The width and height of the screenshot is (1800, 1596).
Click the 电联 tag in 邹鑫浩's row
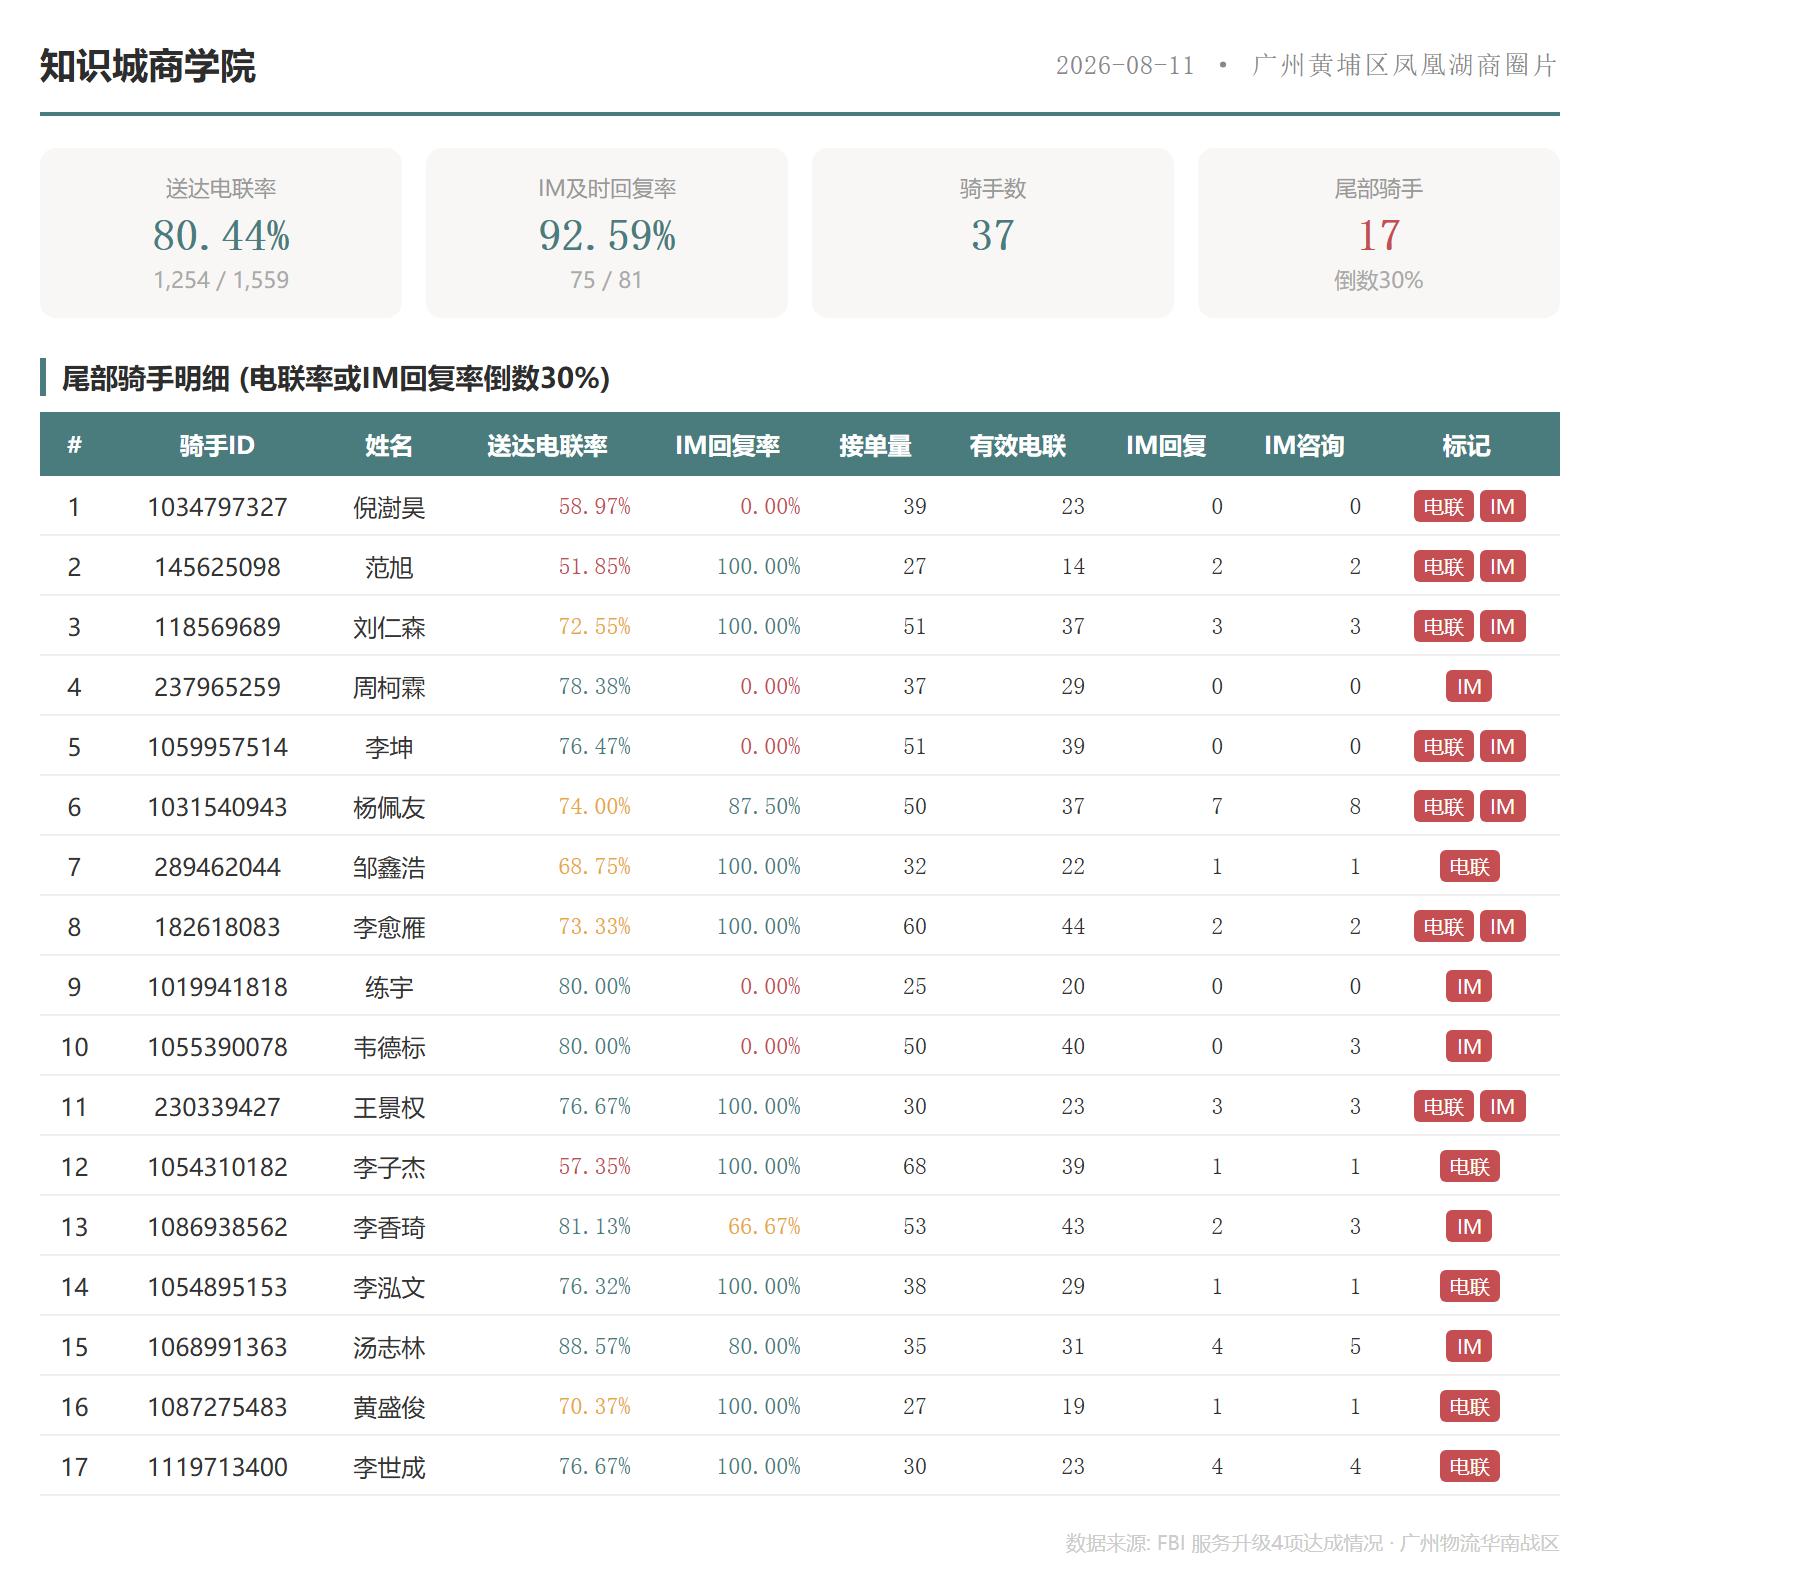[x=1469, y=866]
